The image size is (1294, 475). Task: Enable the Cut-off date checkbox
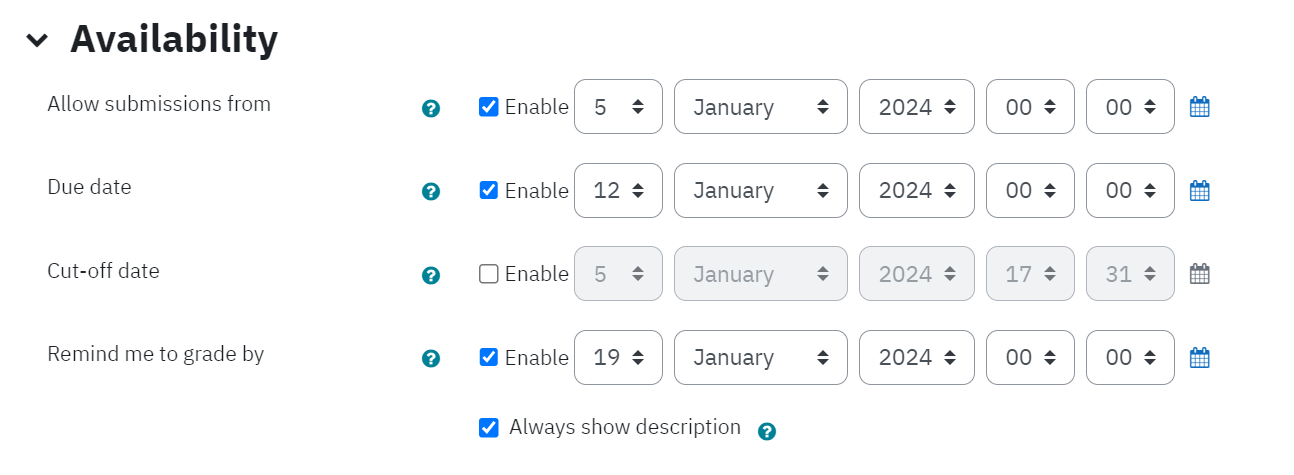[x=489, y=274]
